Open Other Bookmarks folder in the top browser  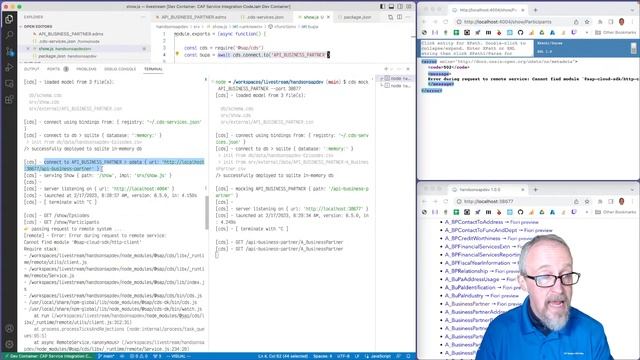(x=616, y=32)
